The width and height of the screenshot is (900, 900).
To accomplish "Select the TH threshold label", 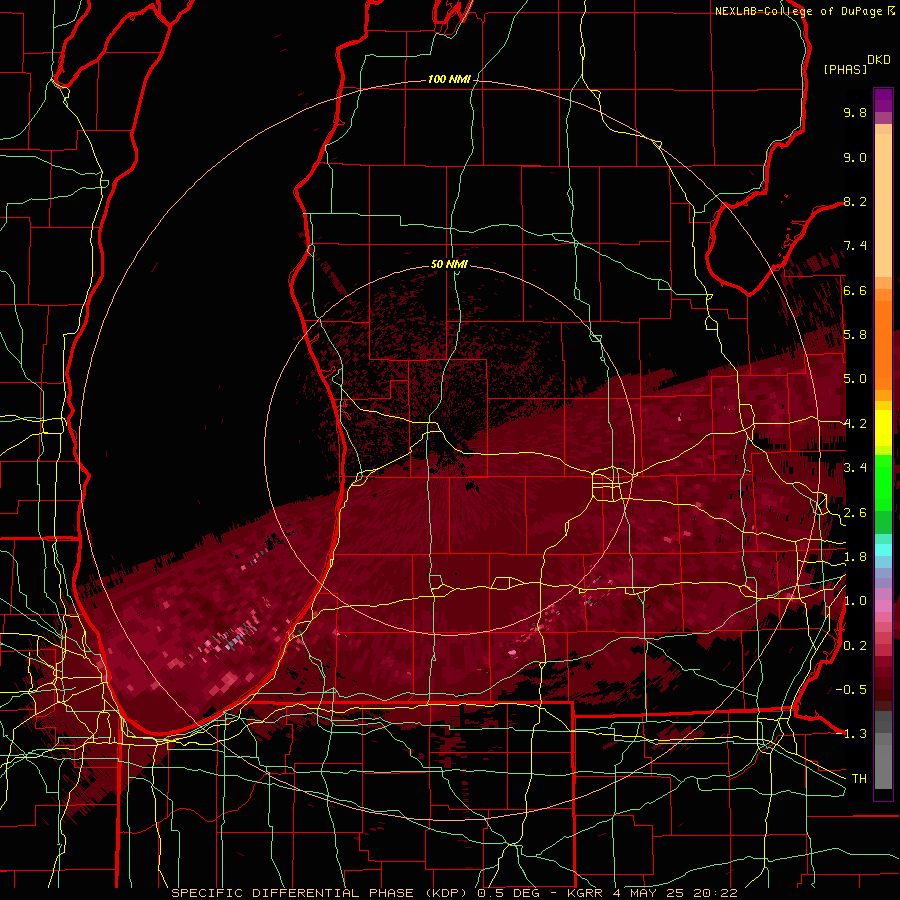I will click(x=859, y=778).
